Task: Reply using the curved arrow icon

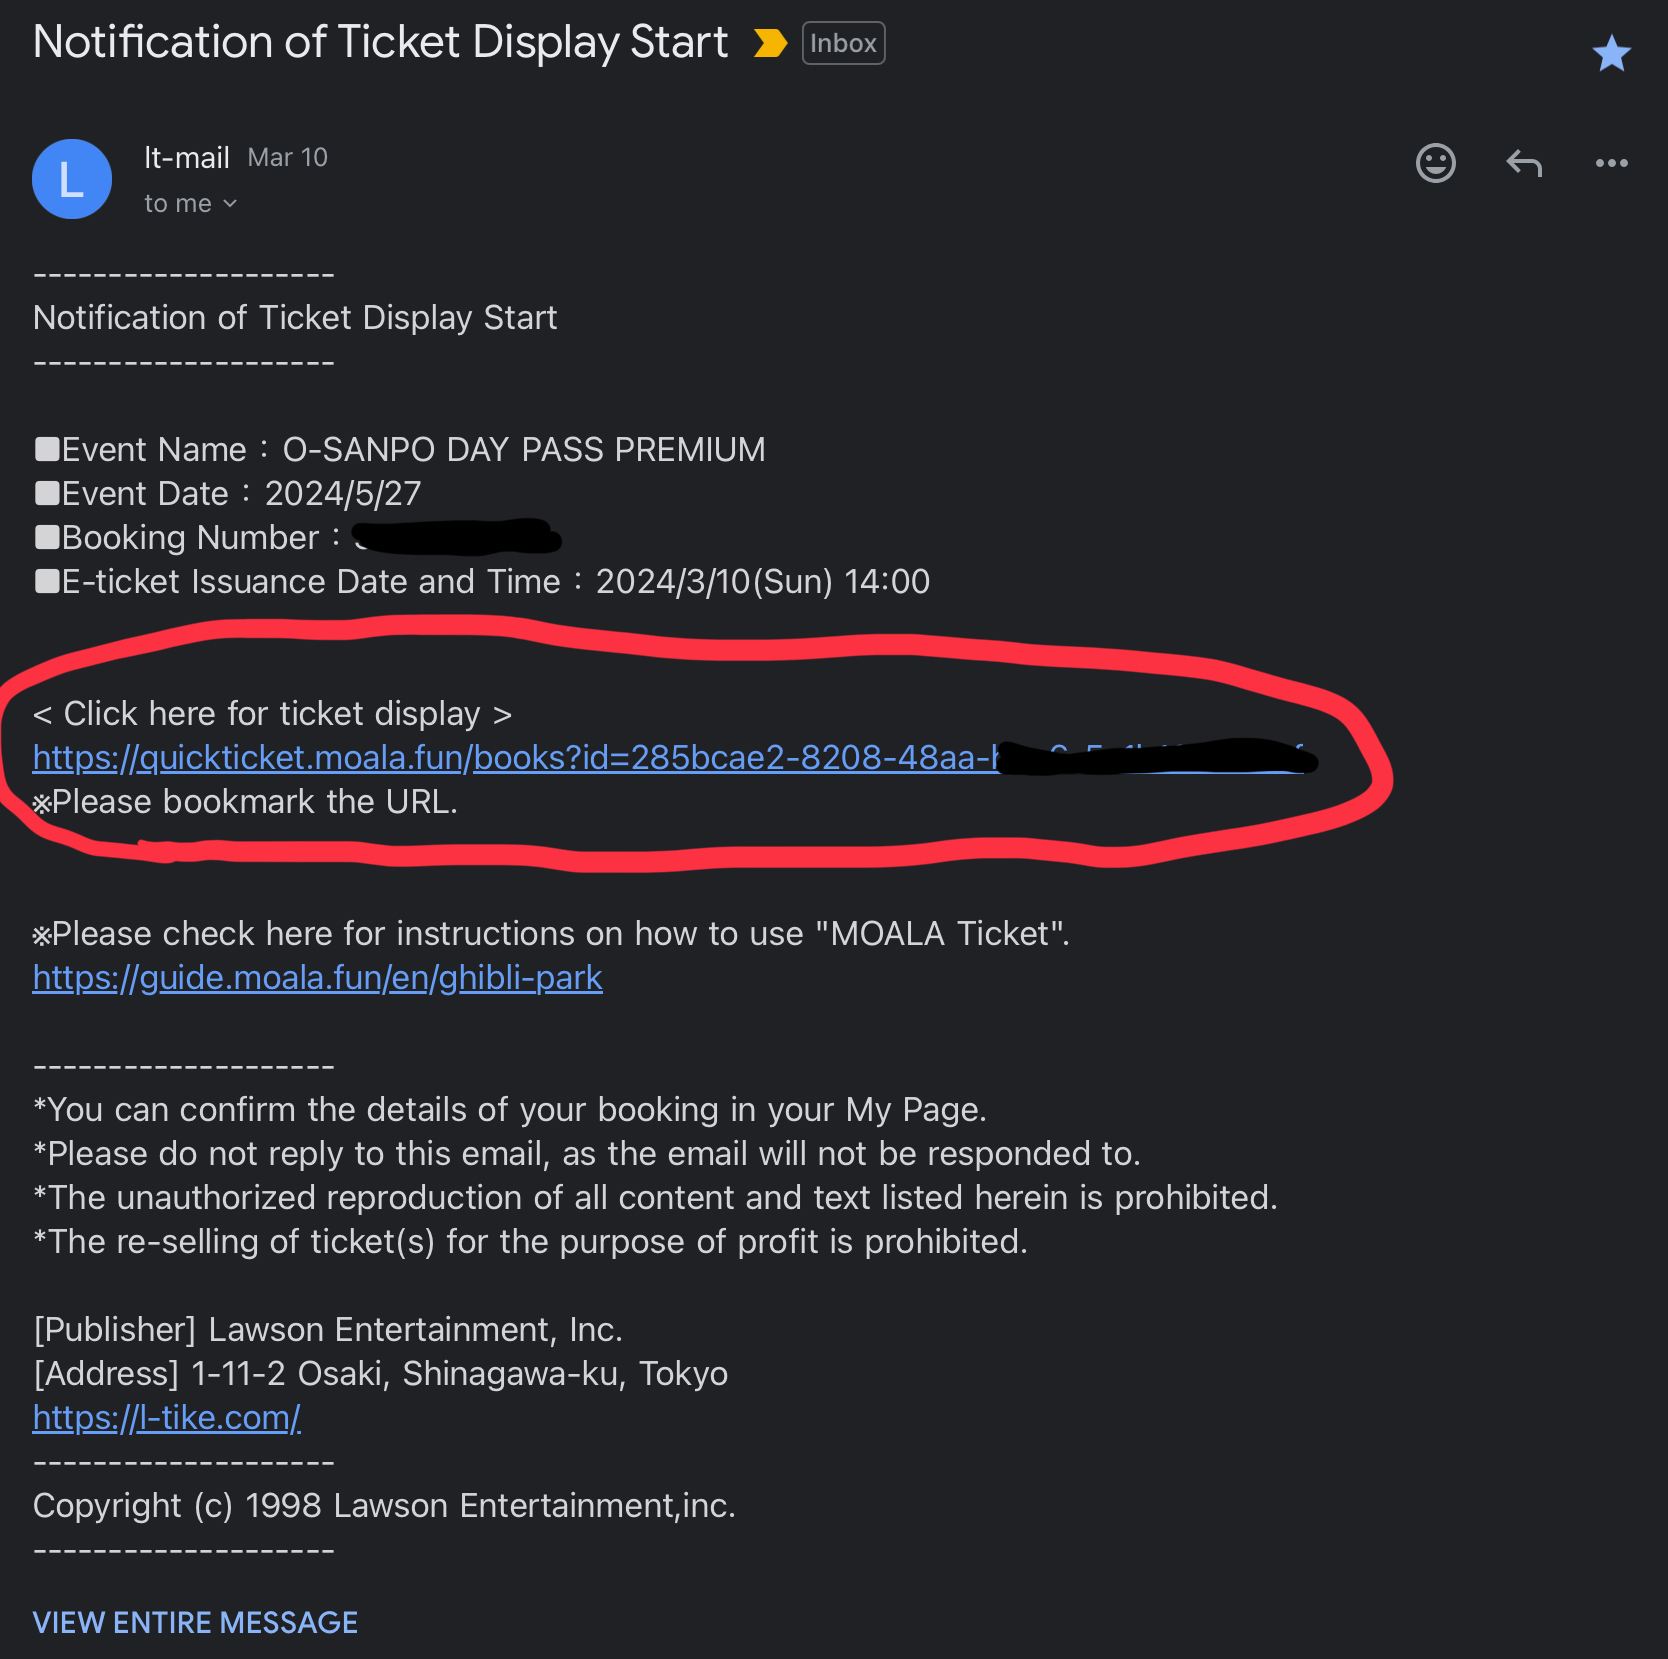Action: (x=1524, y=163)
